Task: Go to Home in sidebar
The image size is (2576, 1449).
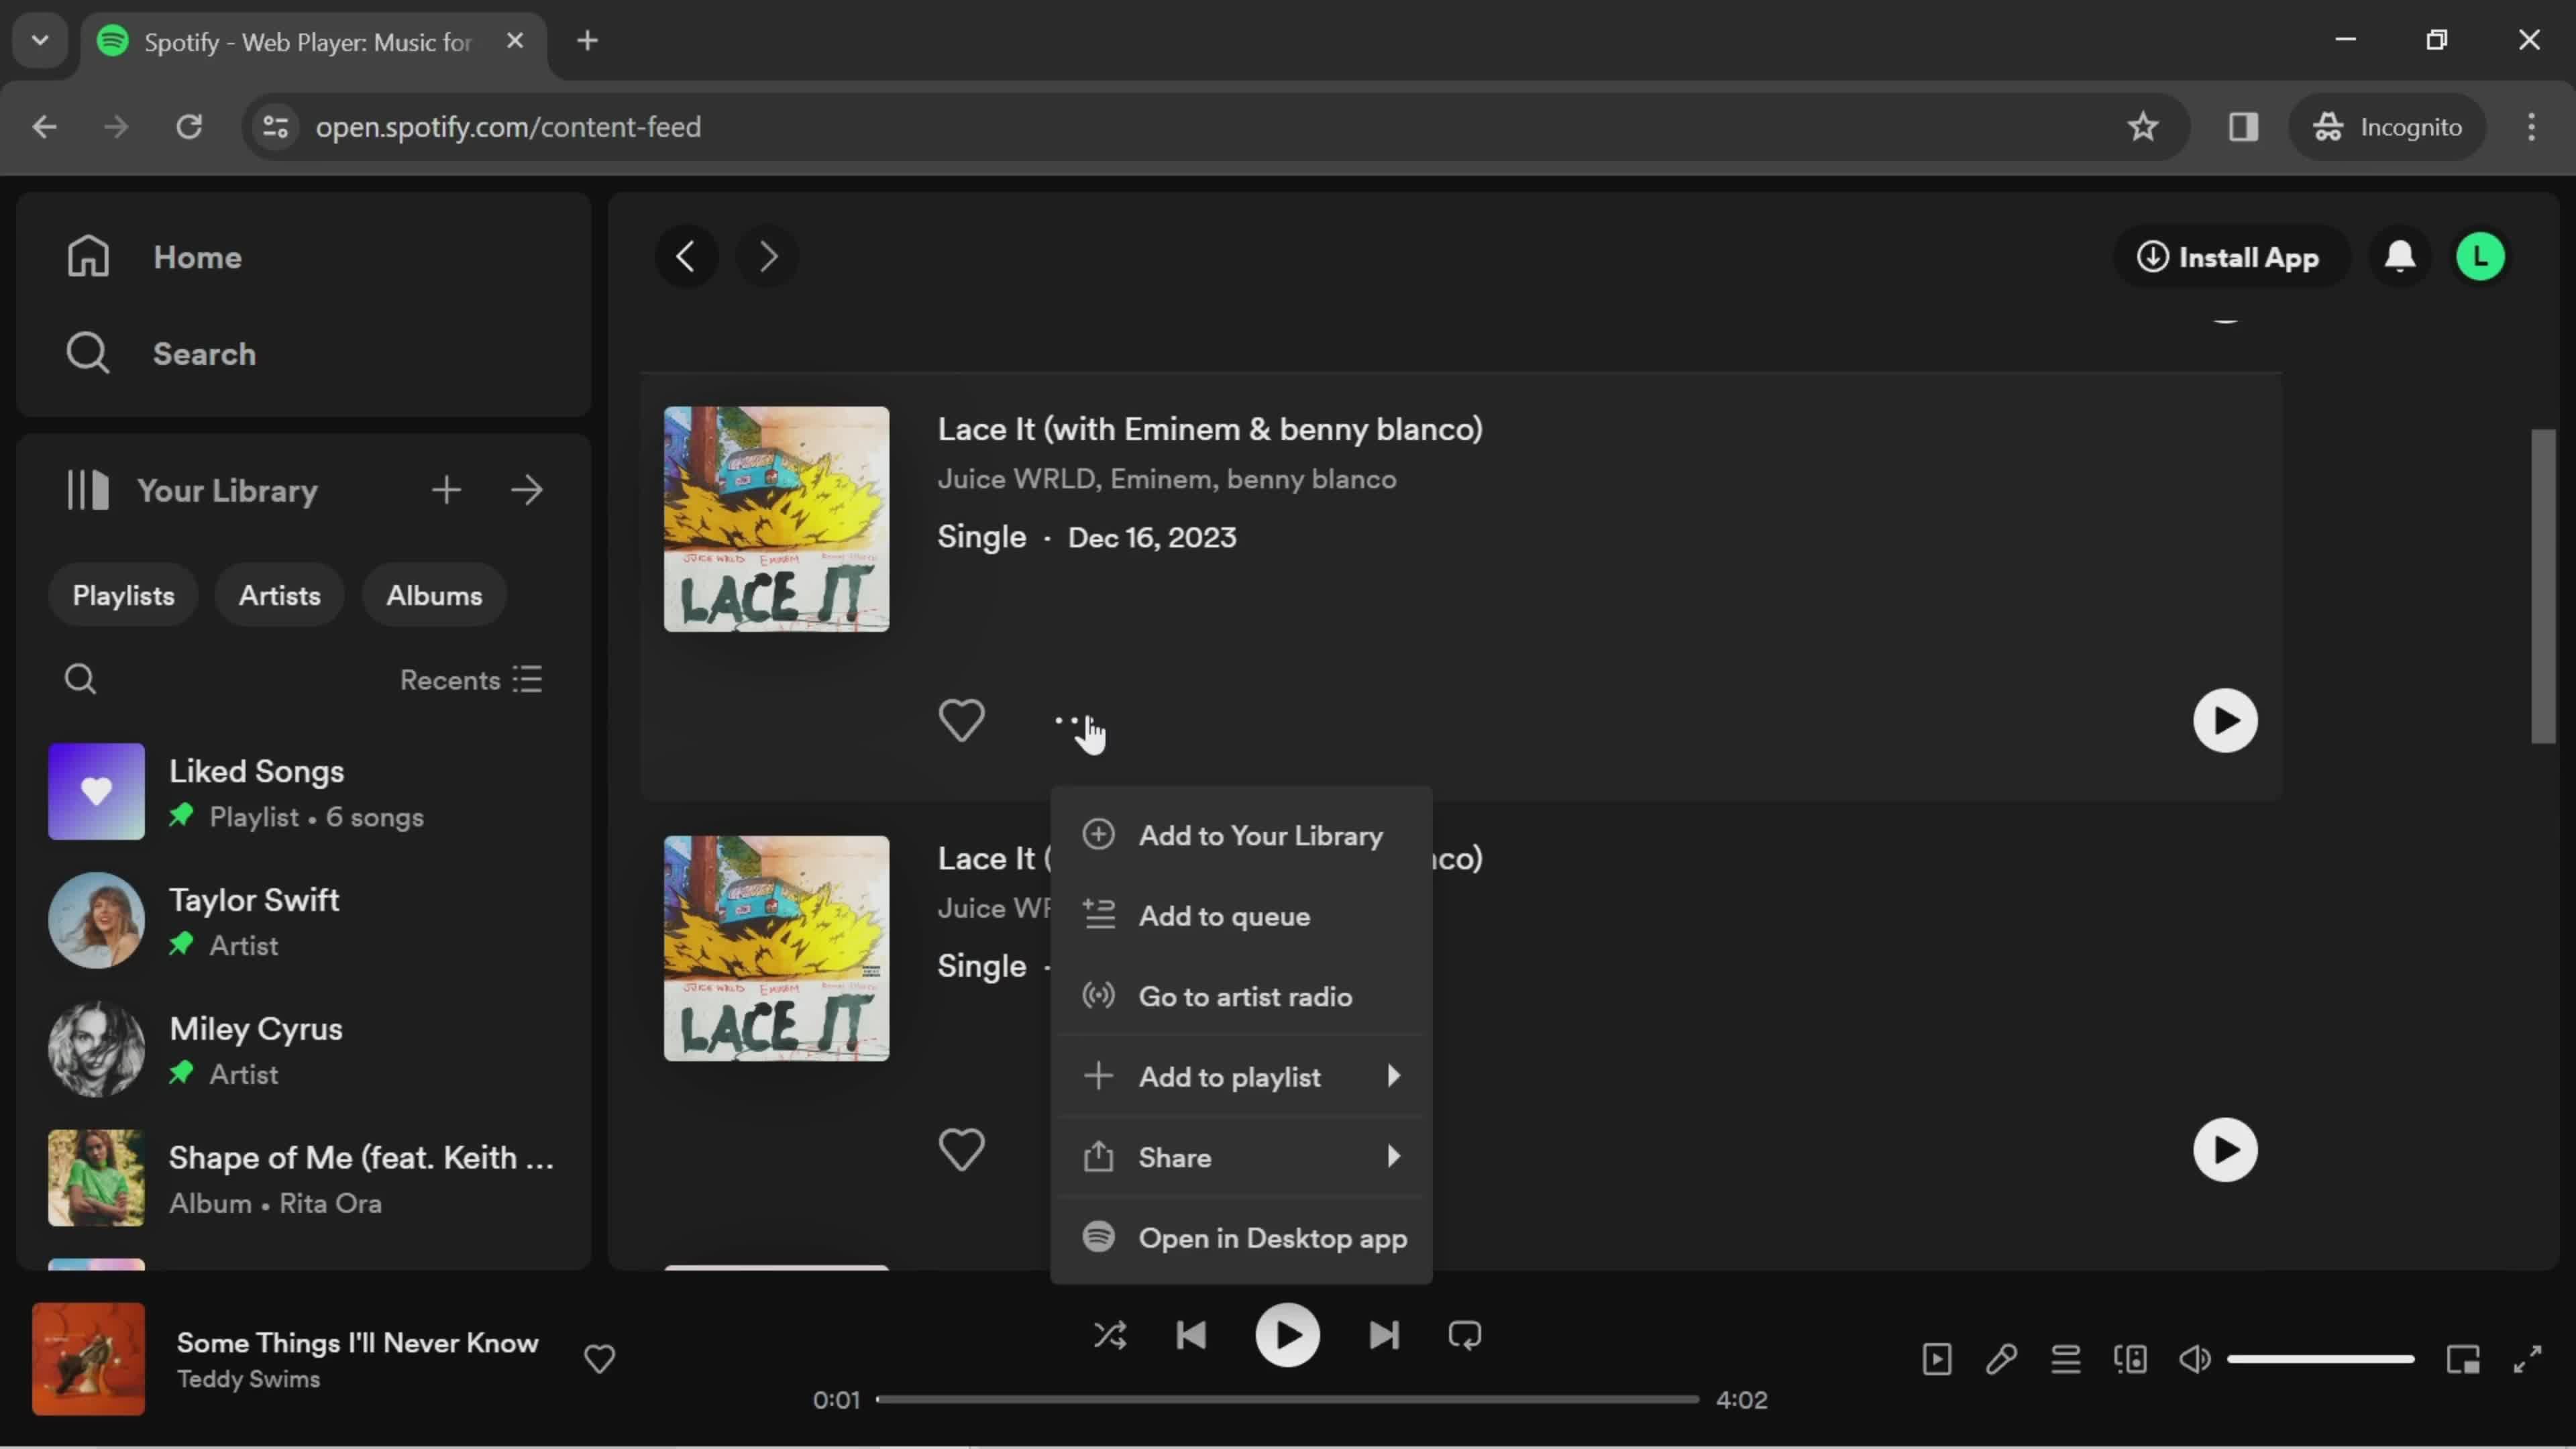Action: point(155,257)
